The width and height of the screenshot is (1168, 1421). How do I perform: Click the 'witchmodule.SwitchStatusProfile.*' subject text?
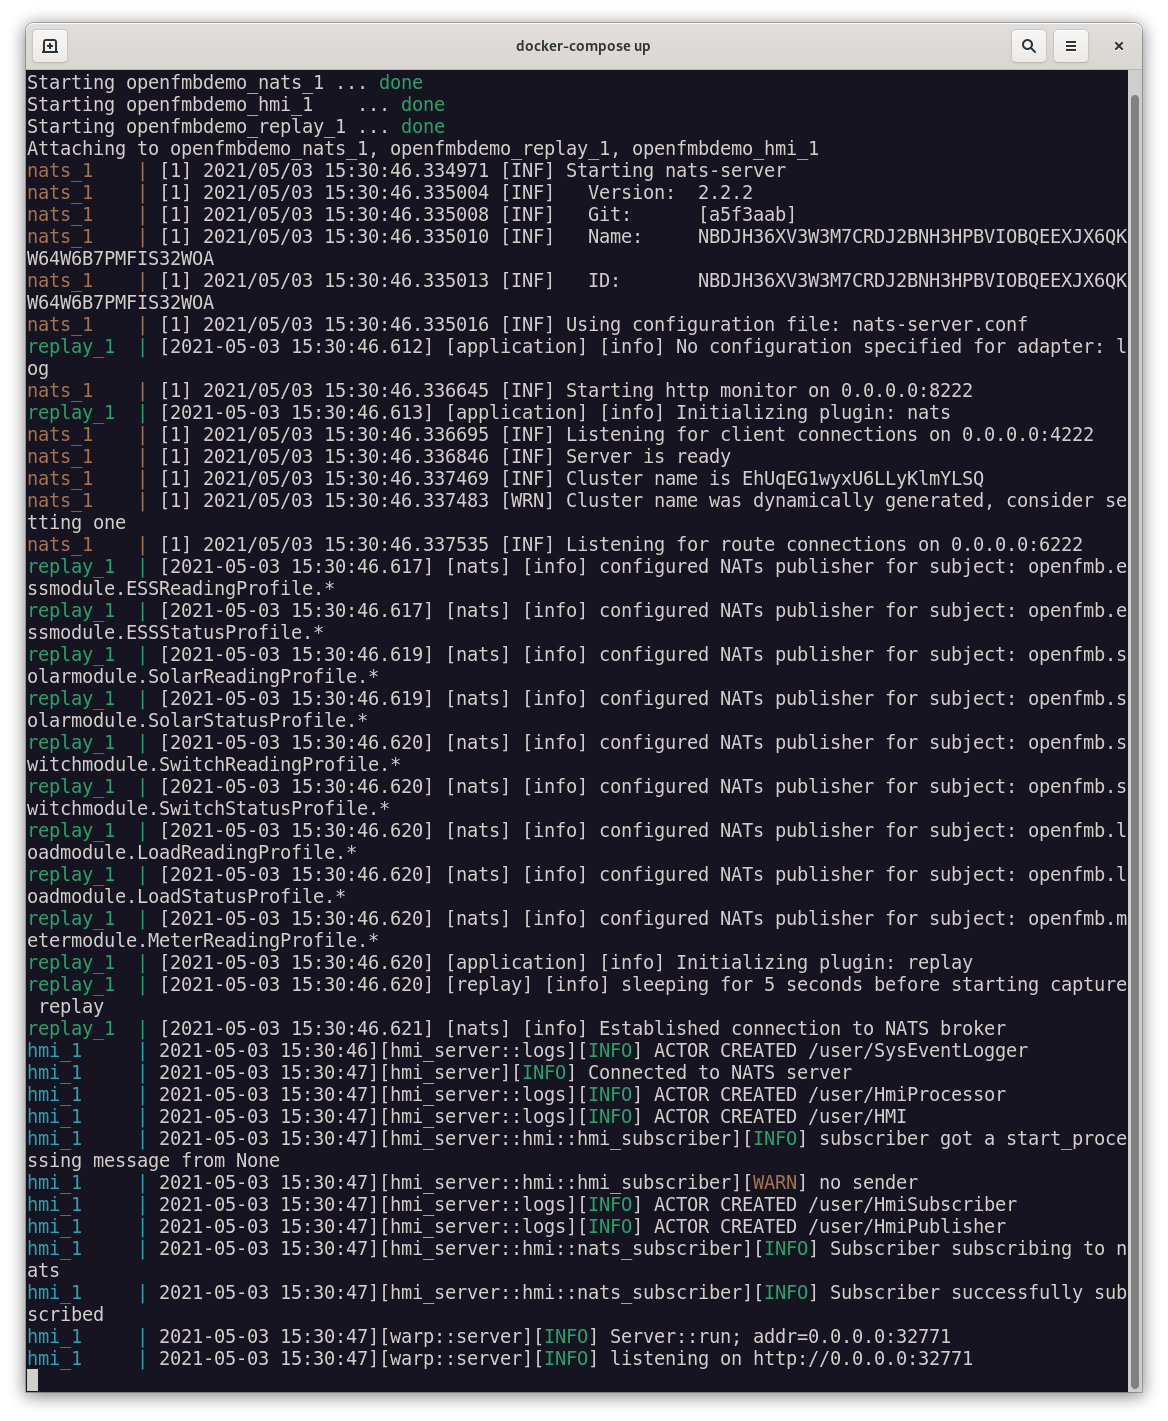tap(209, 809)
